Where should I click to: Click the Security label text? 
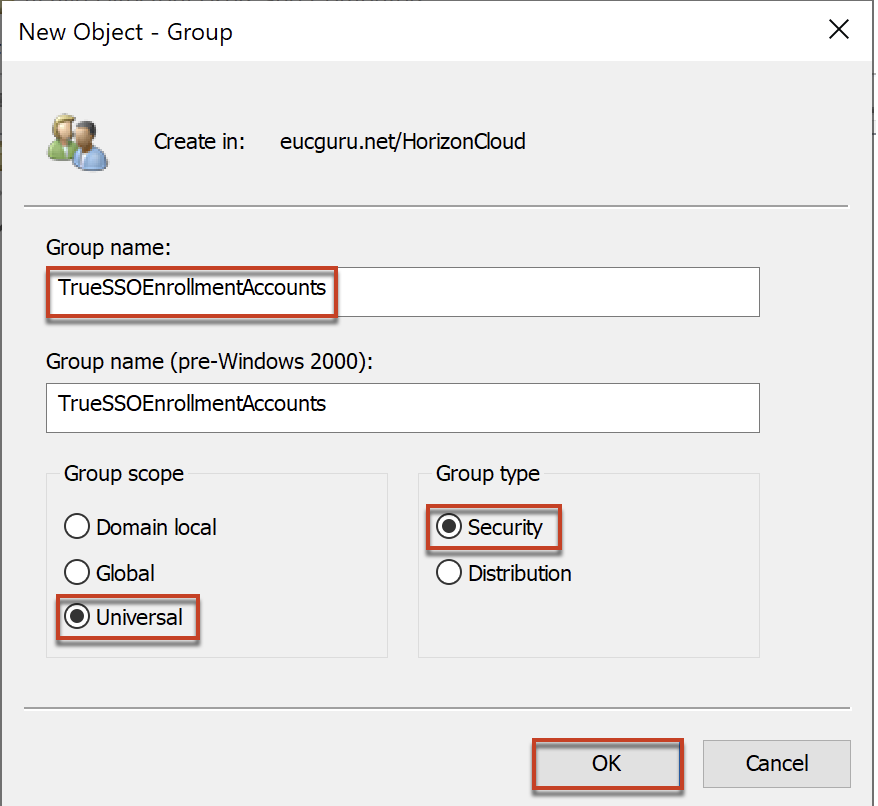coord(505,528)
